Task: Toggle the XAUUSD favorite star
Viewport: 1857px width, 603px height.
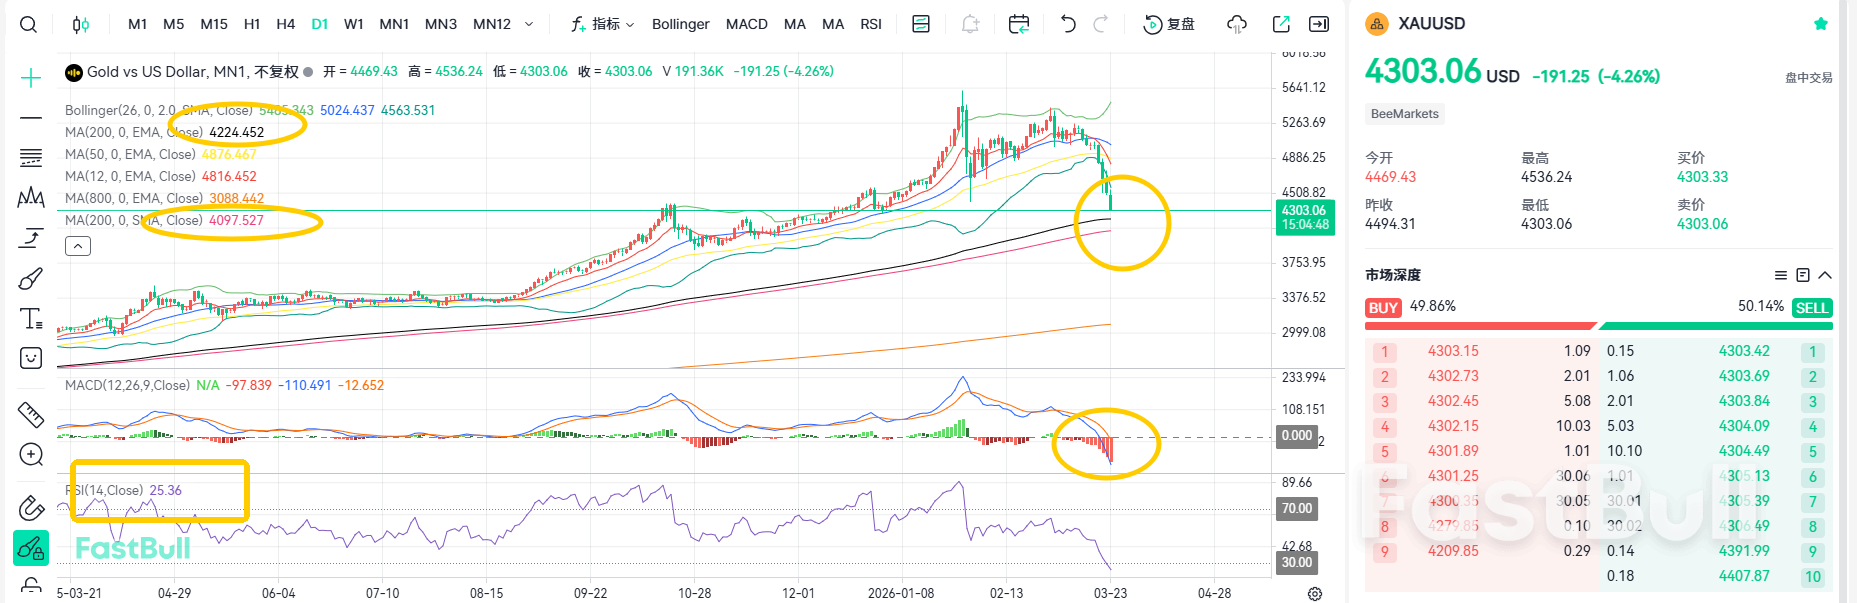Action: tap(1821, 24)
